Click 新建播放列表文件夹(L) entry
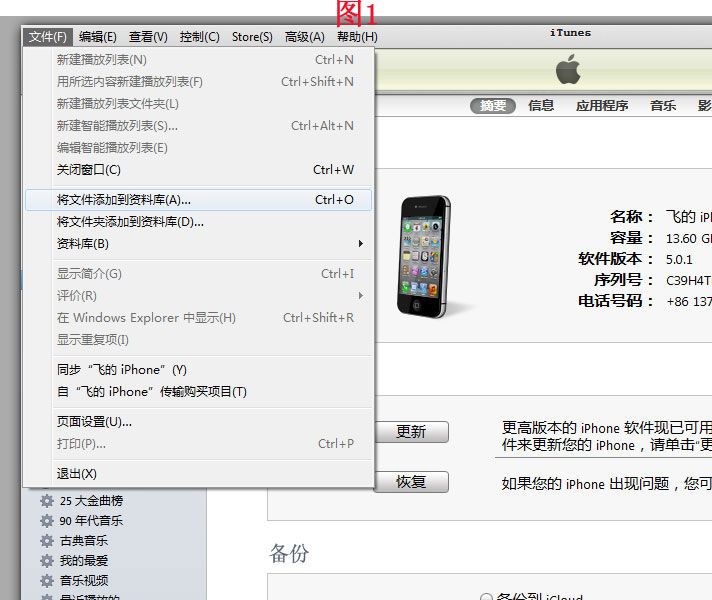This screenshot has height=600, width=712. click(199, 104)
